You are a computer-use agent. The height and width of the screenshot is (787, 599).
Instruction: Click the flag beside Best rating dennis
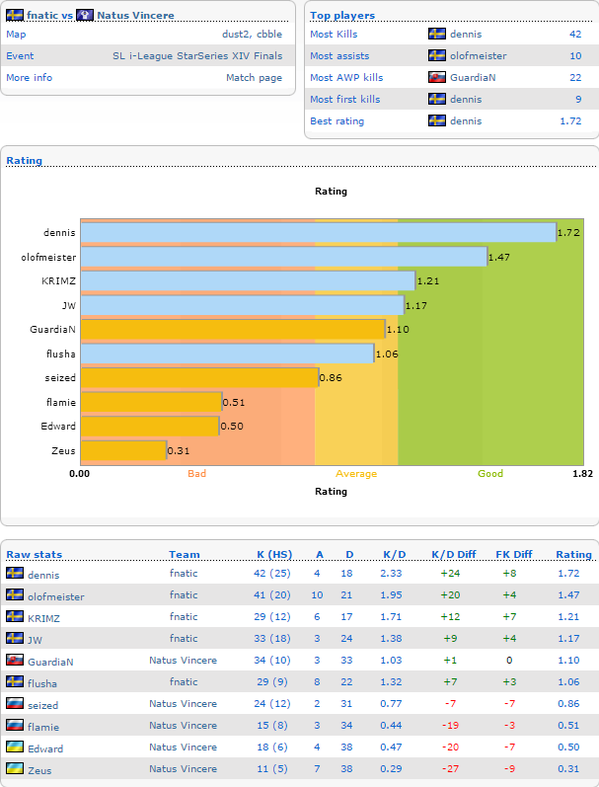(x=437, y=120)
